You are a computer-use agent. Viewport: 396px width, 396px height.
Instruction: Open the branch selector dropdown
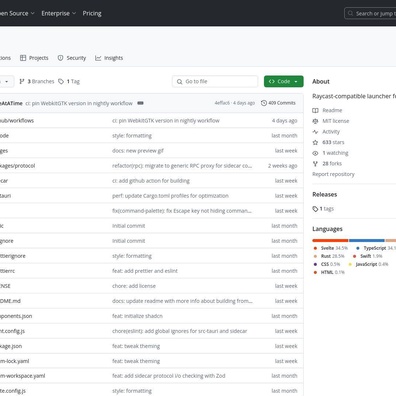tap(7, 81)
